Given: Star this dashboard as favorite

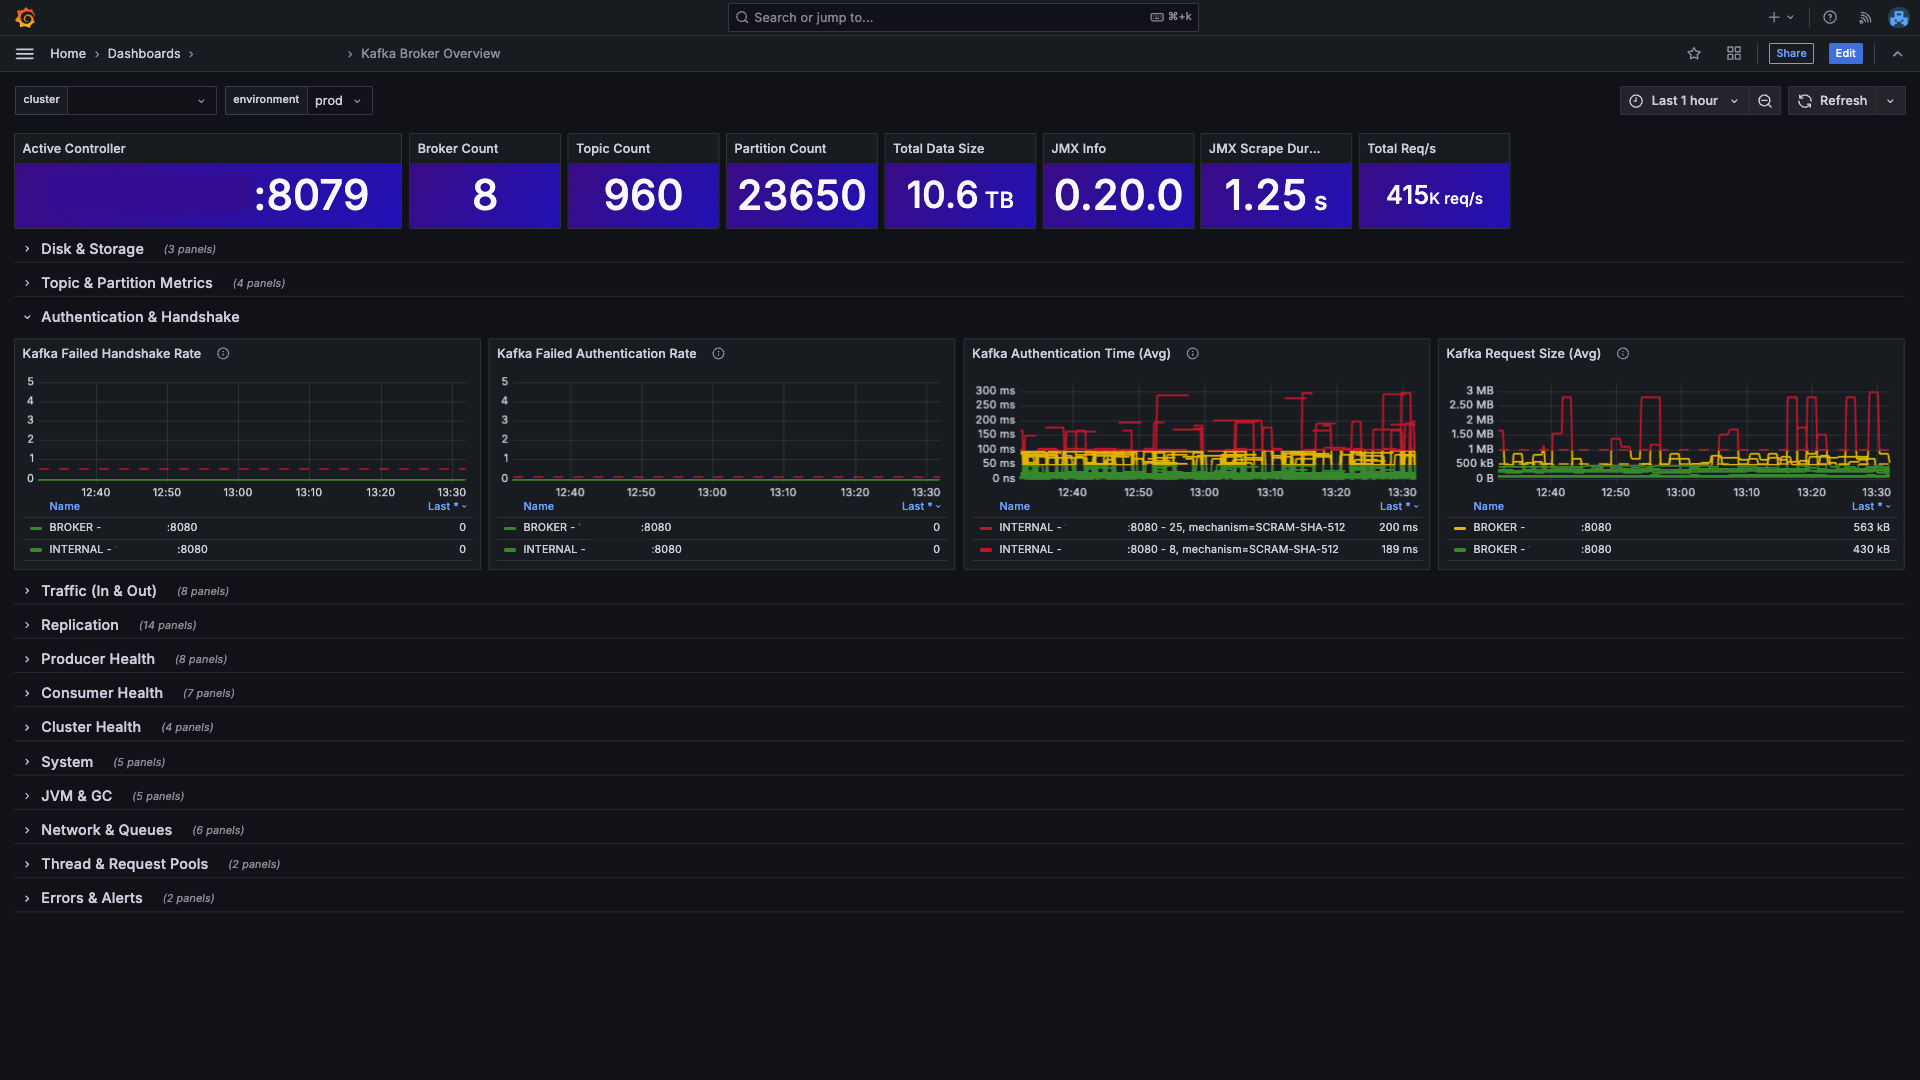Looking at the screenshot, I should pyautogui.click(x=1694, y=54).
